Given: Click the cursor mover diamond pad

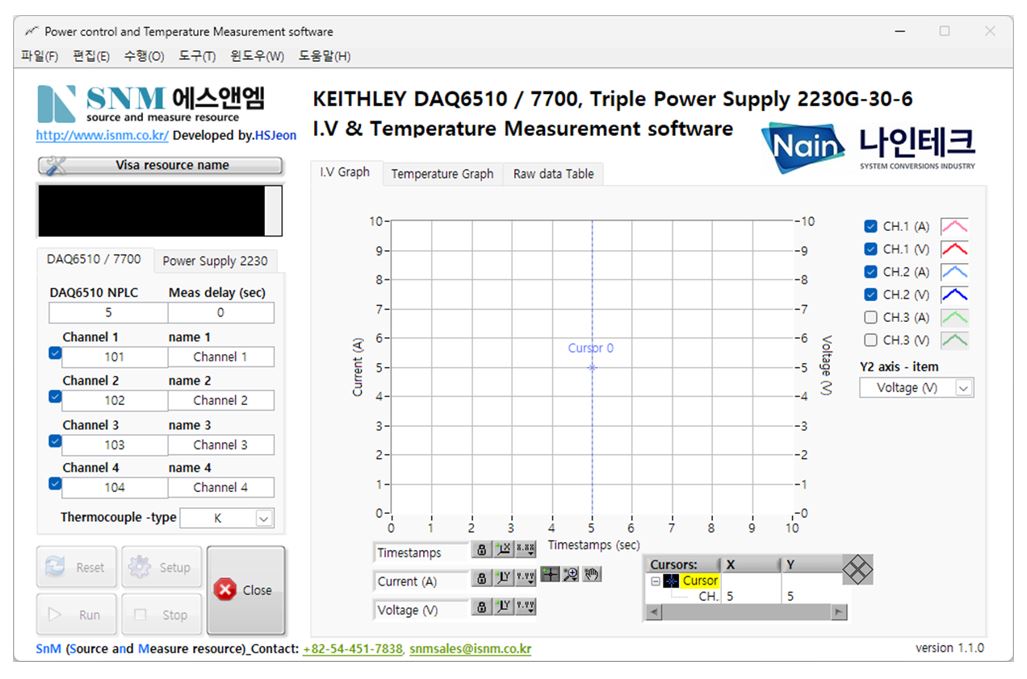Looking at the screenshot, I should coord(857,570).
